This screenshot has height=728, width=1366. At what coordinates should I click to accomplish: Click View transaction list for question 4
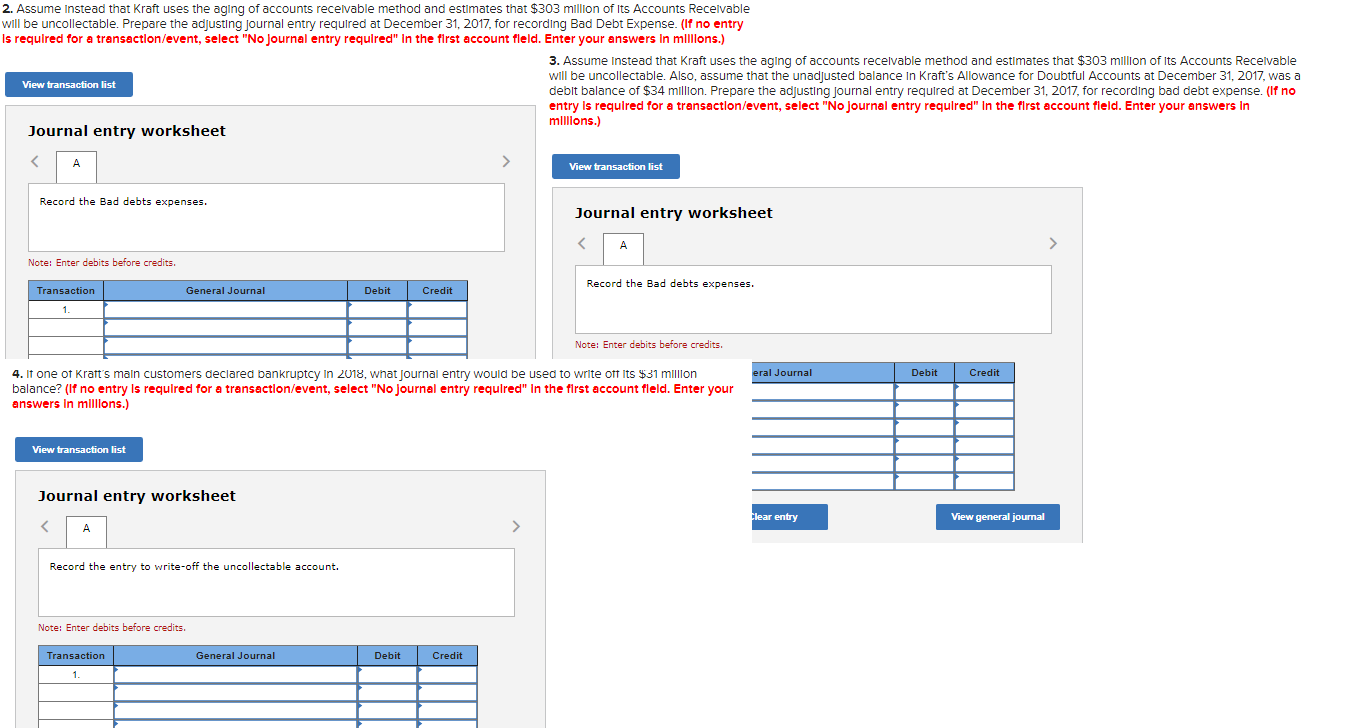pyautogui.click(x=78, y=449)
